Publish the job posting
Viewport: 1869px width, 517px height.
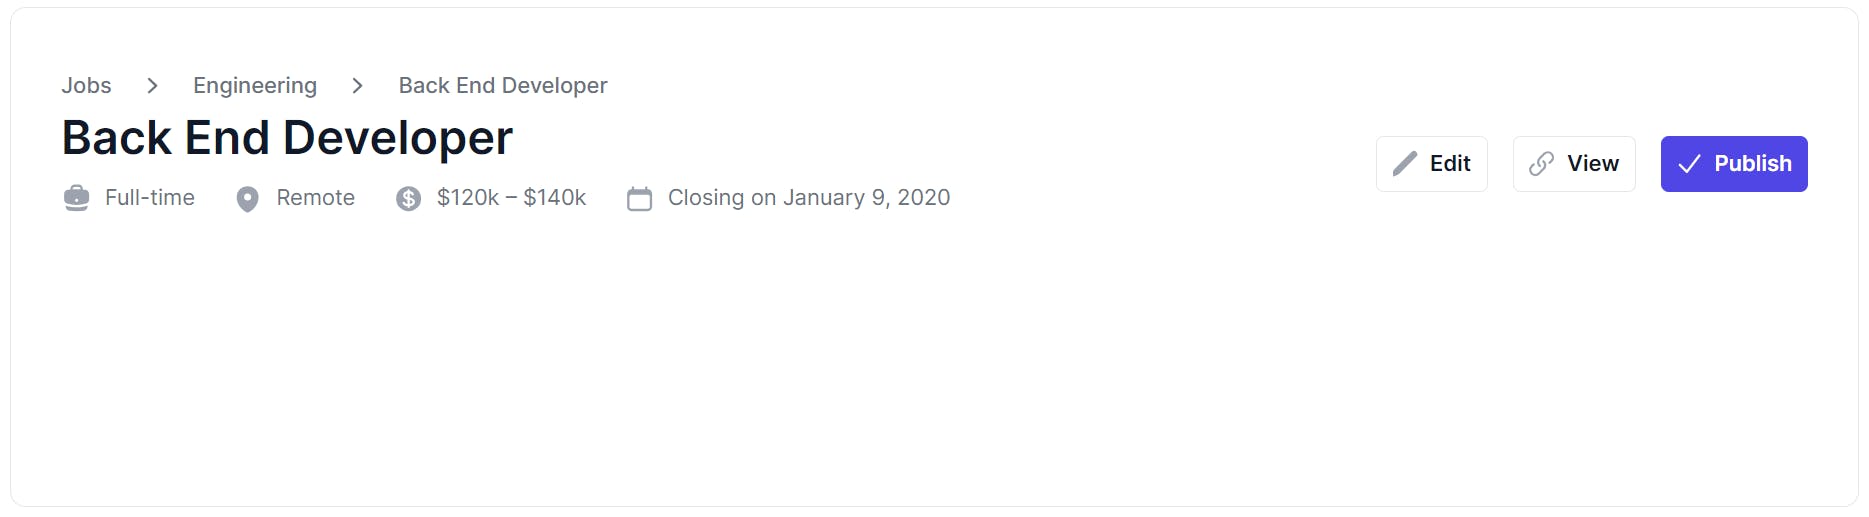coord(1734,164)
